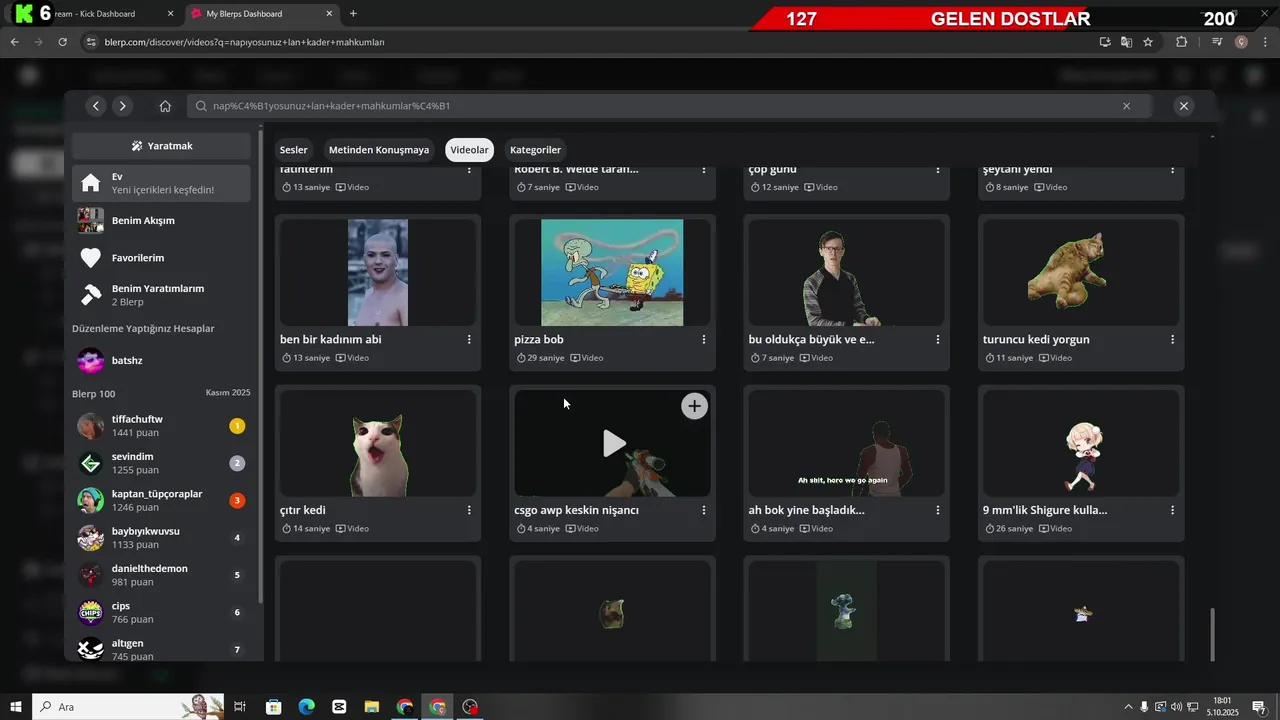1280x720 pixels.
Task: Open options for 9 mm'lik Shigure
Action: [x=1172, y=510]
